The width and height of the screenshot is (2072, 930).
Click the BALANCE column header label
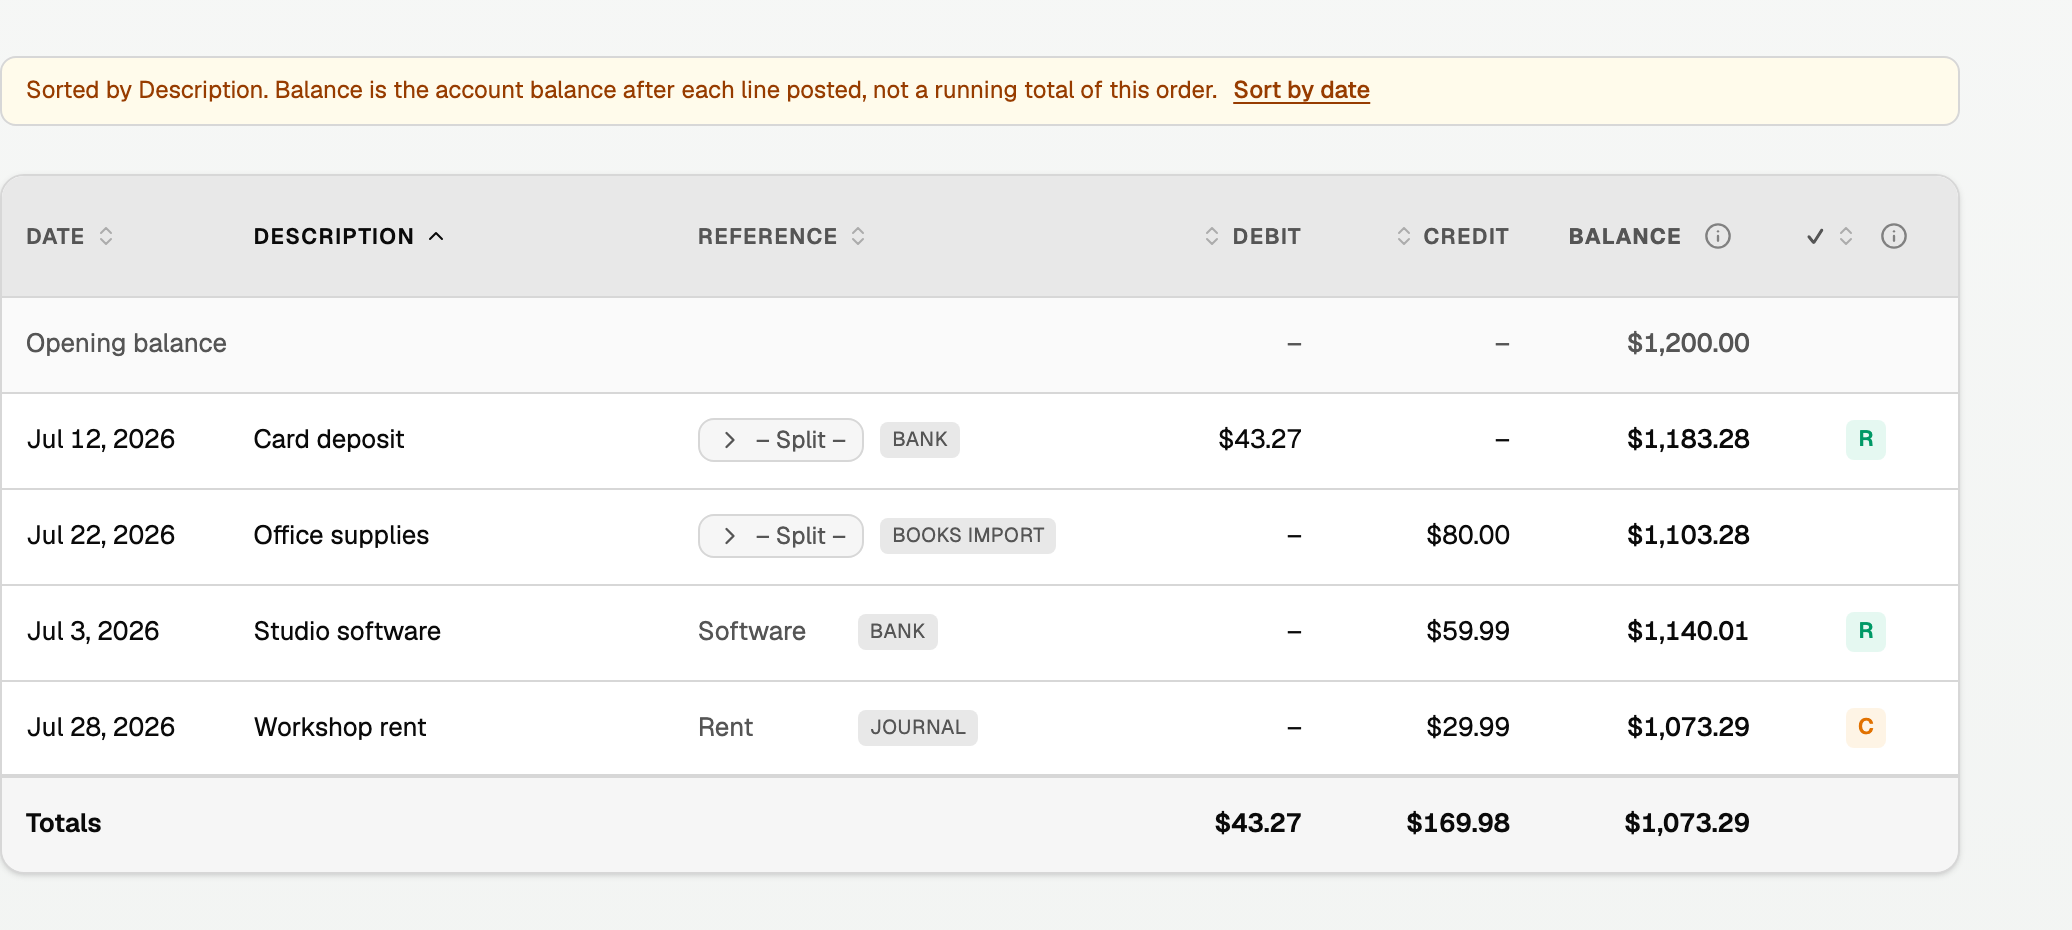1624,236
